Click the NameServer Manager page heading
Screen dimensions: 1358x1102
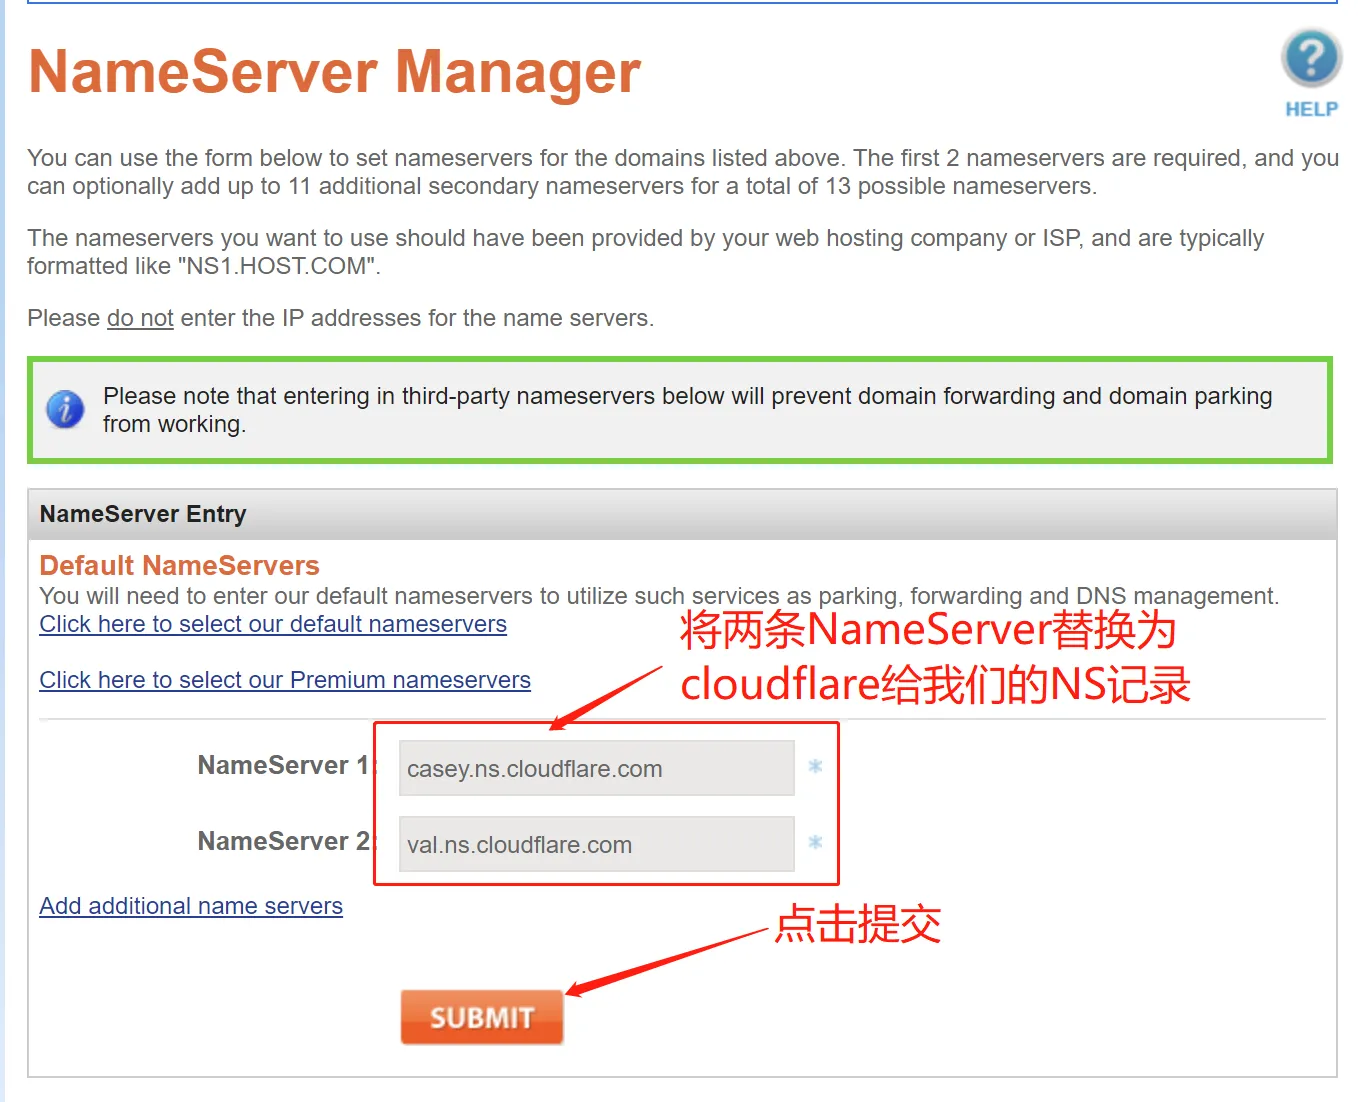[x=334, y=71]
